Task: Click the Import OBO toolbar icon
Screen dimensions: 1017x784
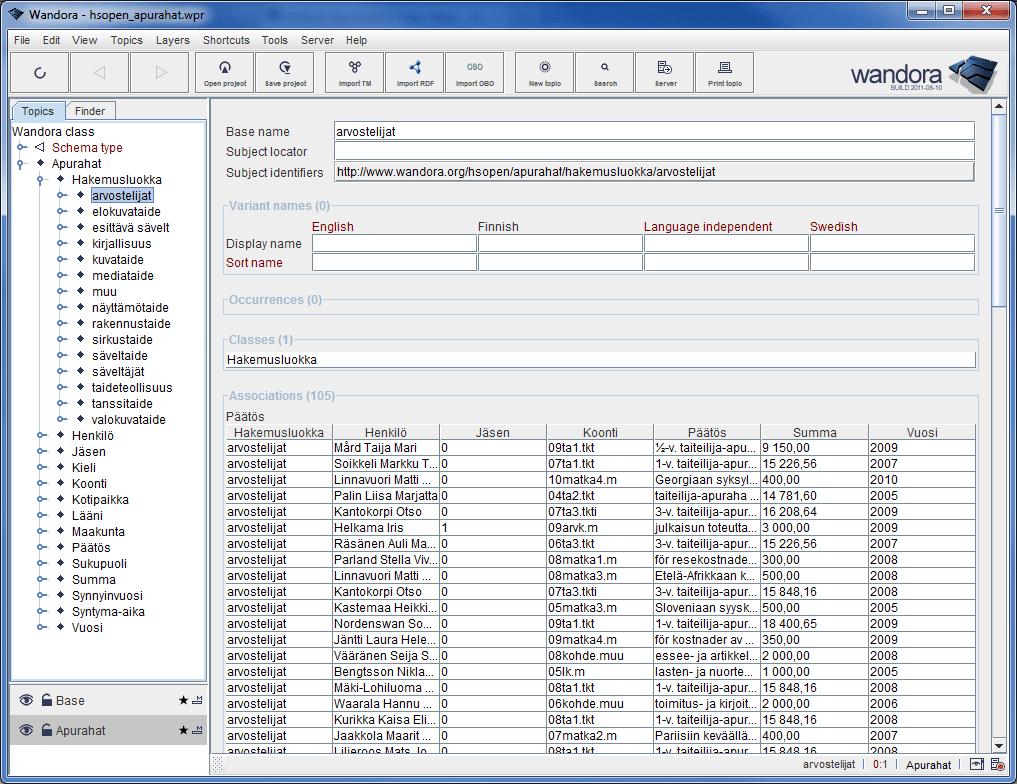Action: [x=474, y=73]
